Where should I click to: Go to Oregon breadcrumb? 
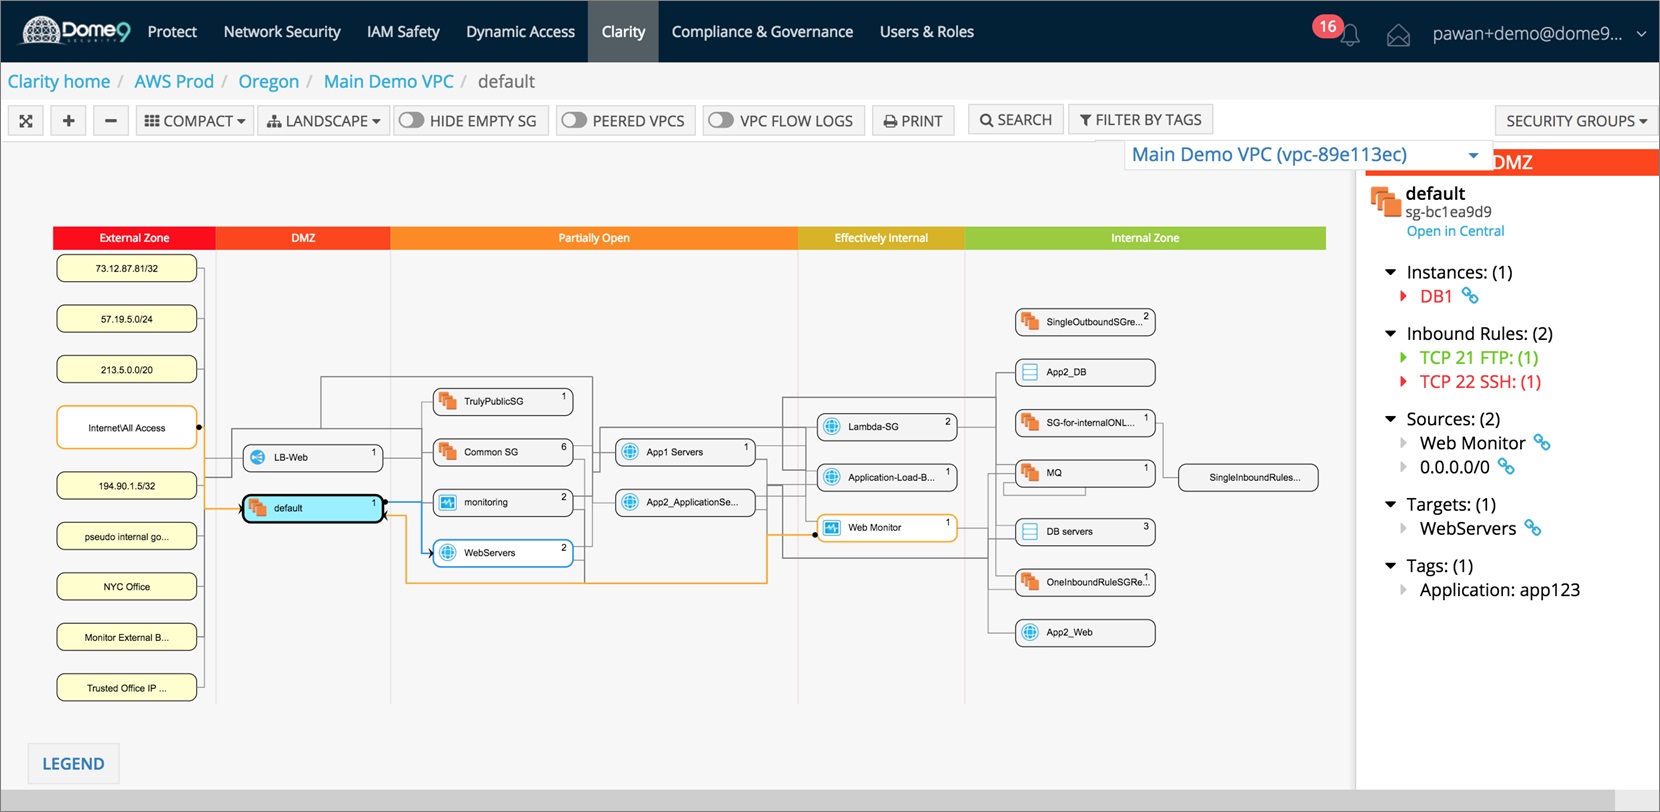pos(268,81)
